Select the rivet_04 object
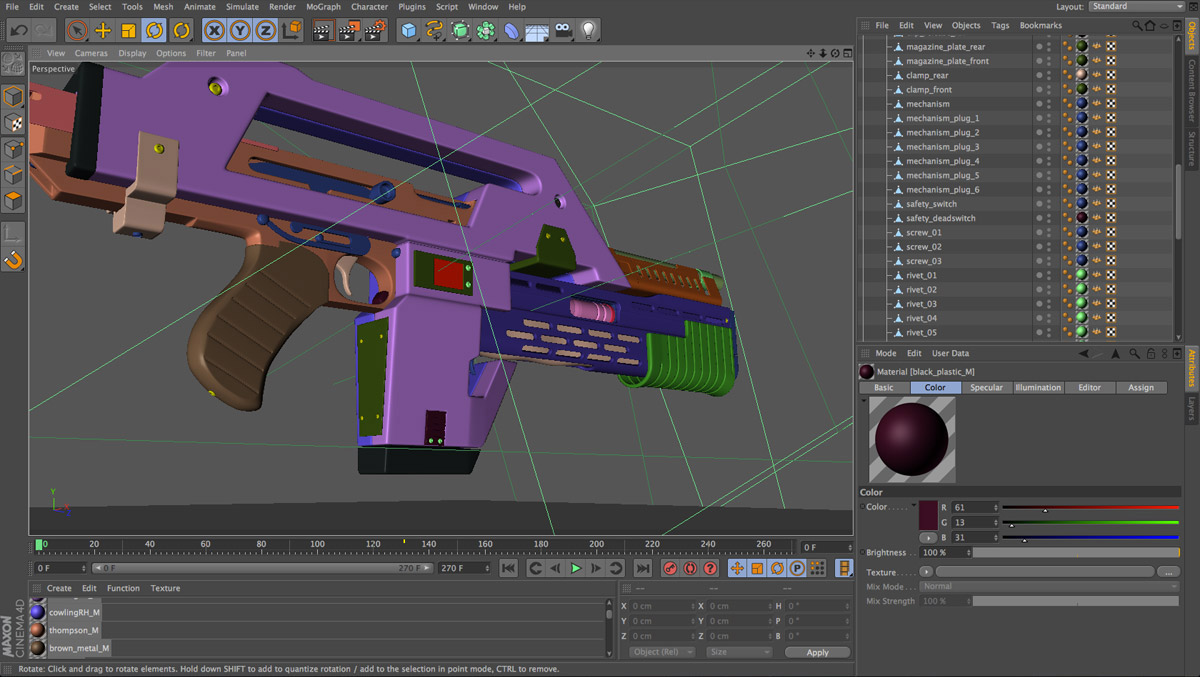1200x677 pixels. (x=921, y=318)
